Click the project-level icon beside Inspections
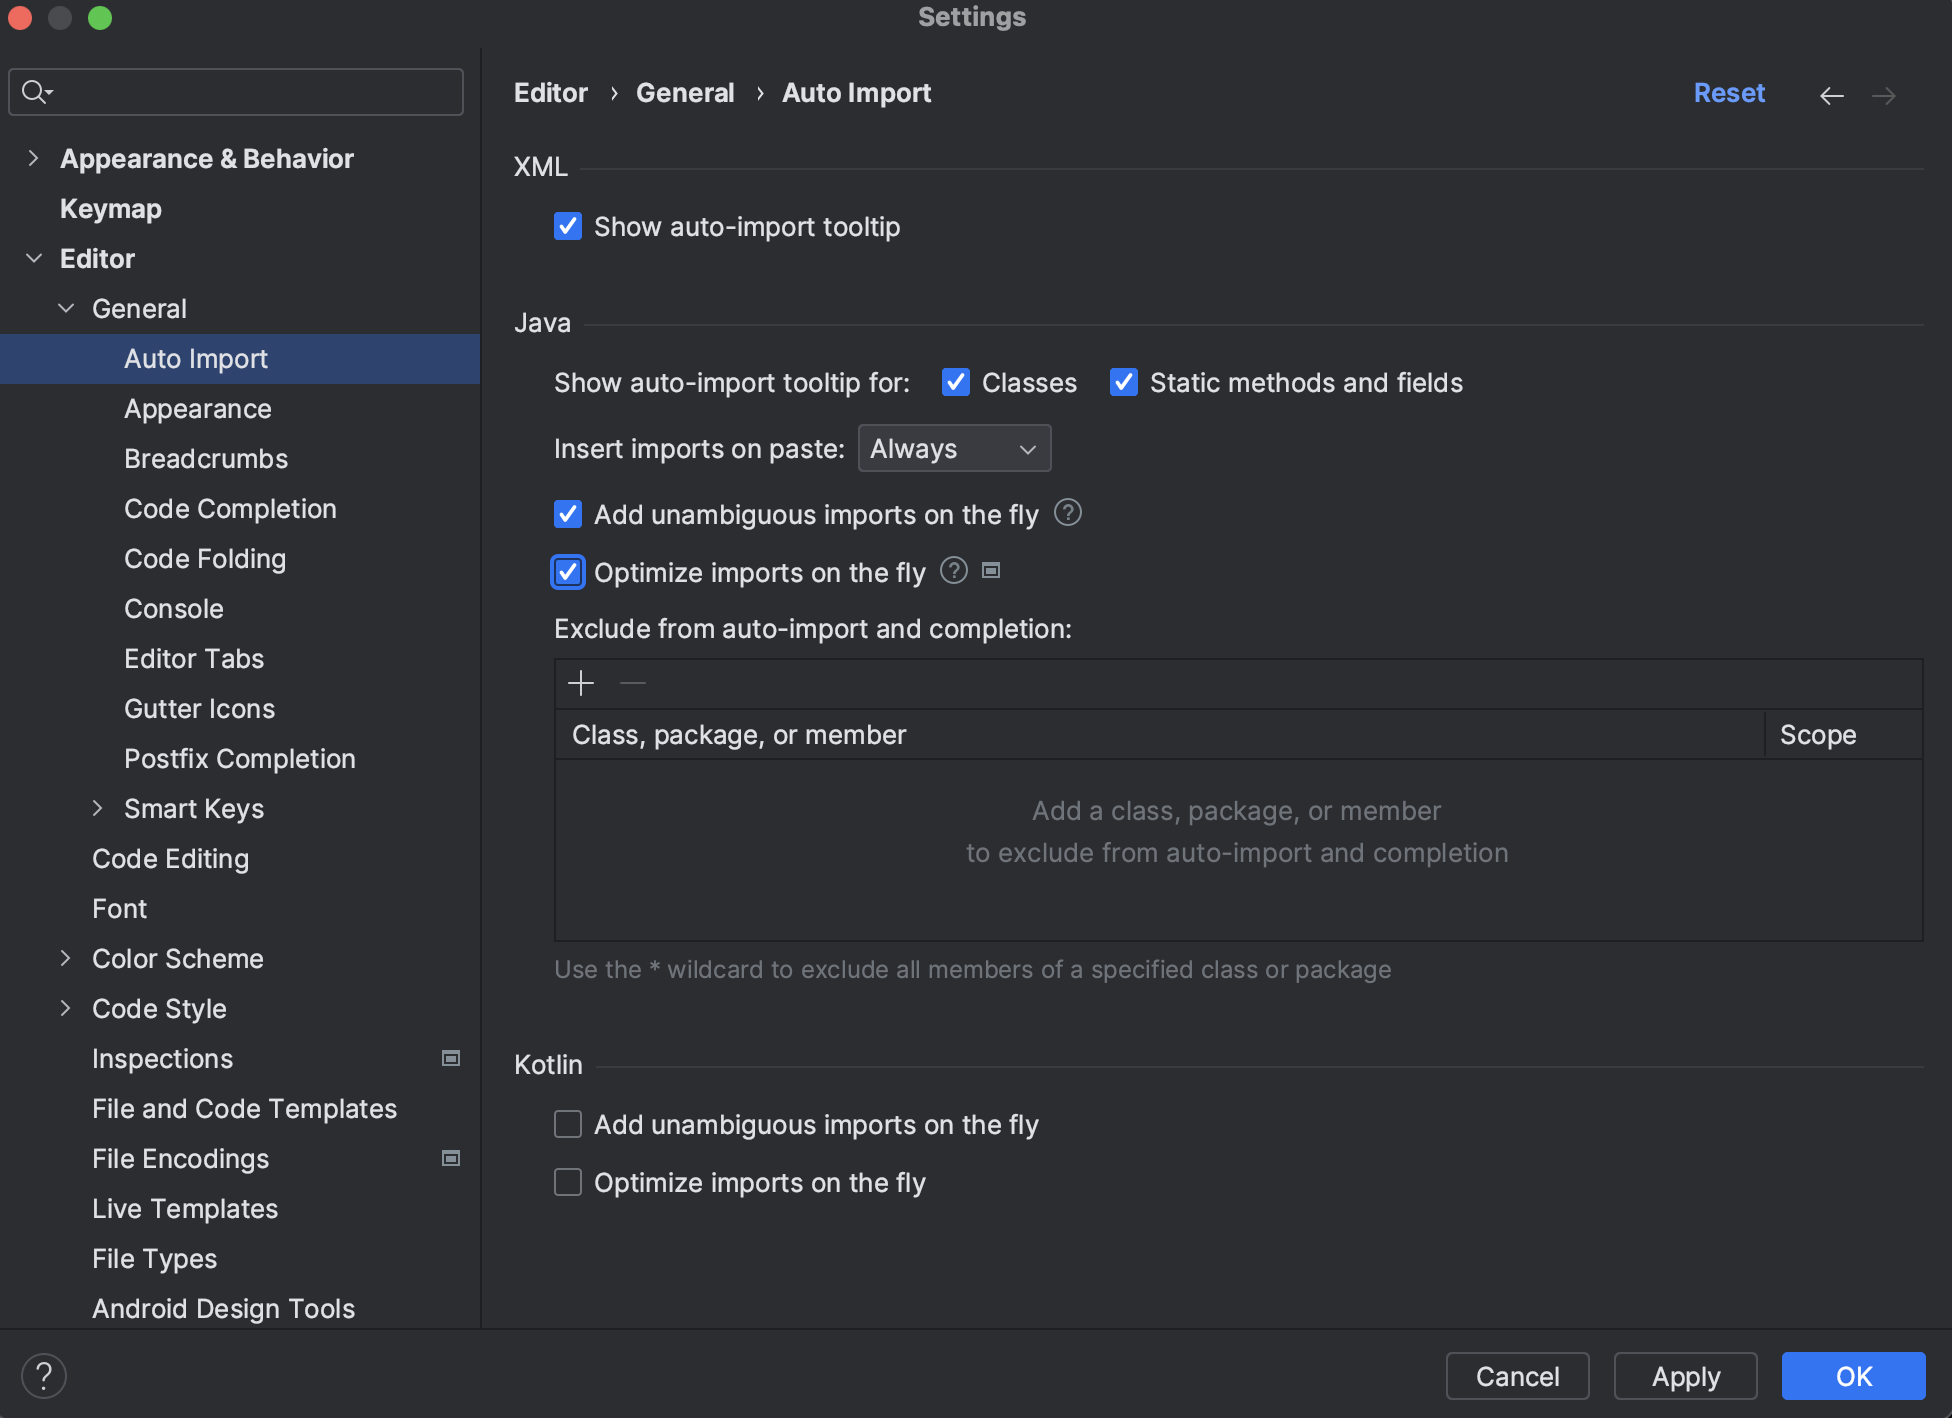Image resolution: width=1952 pixels, height=1418 pixels. [451, 1058]
